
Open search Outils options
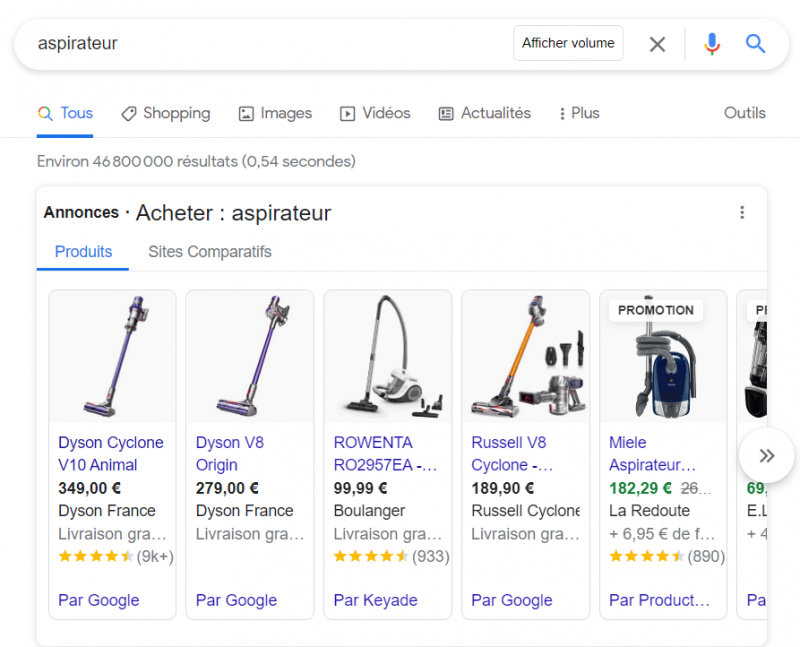click(744, 113)
